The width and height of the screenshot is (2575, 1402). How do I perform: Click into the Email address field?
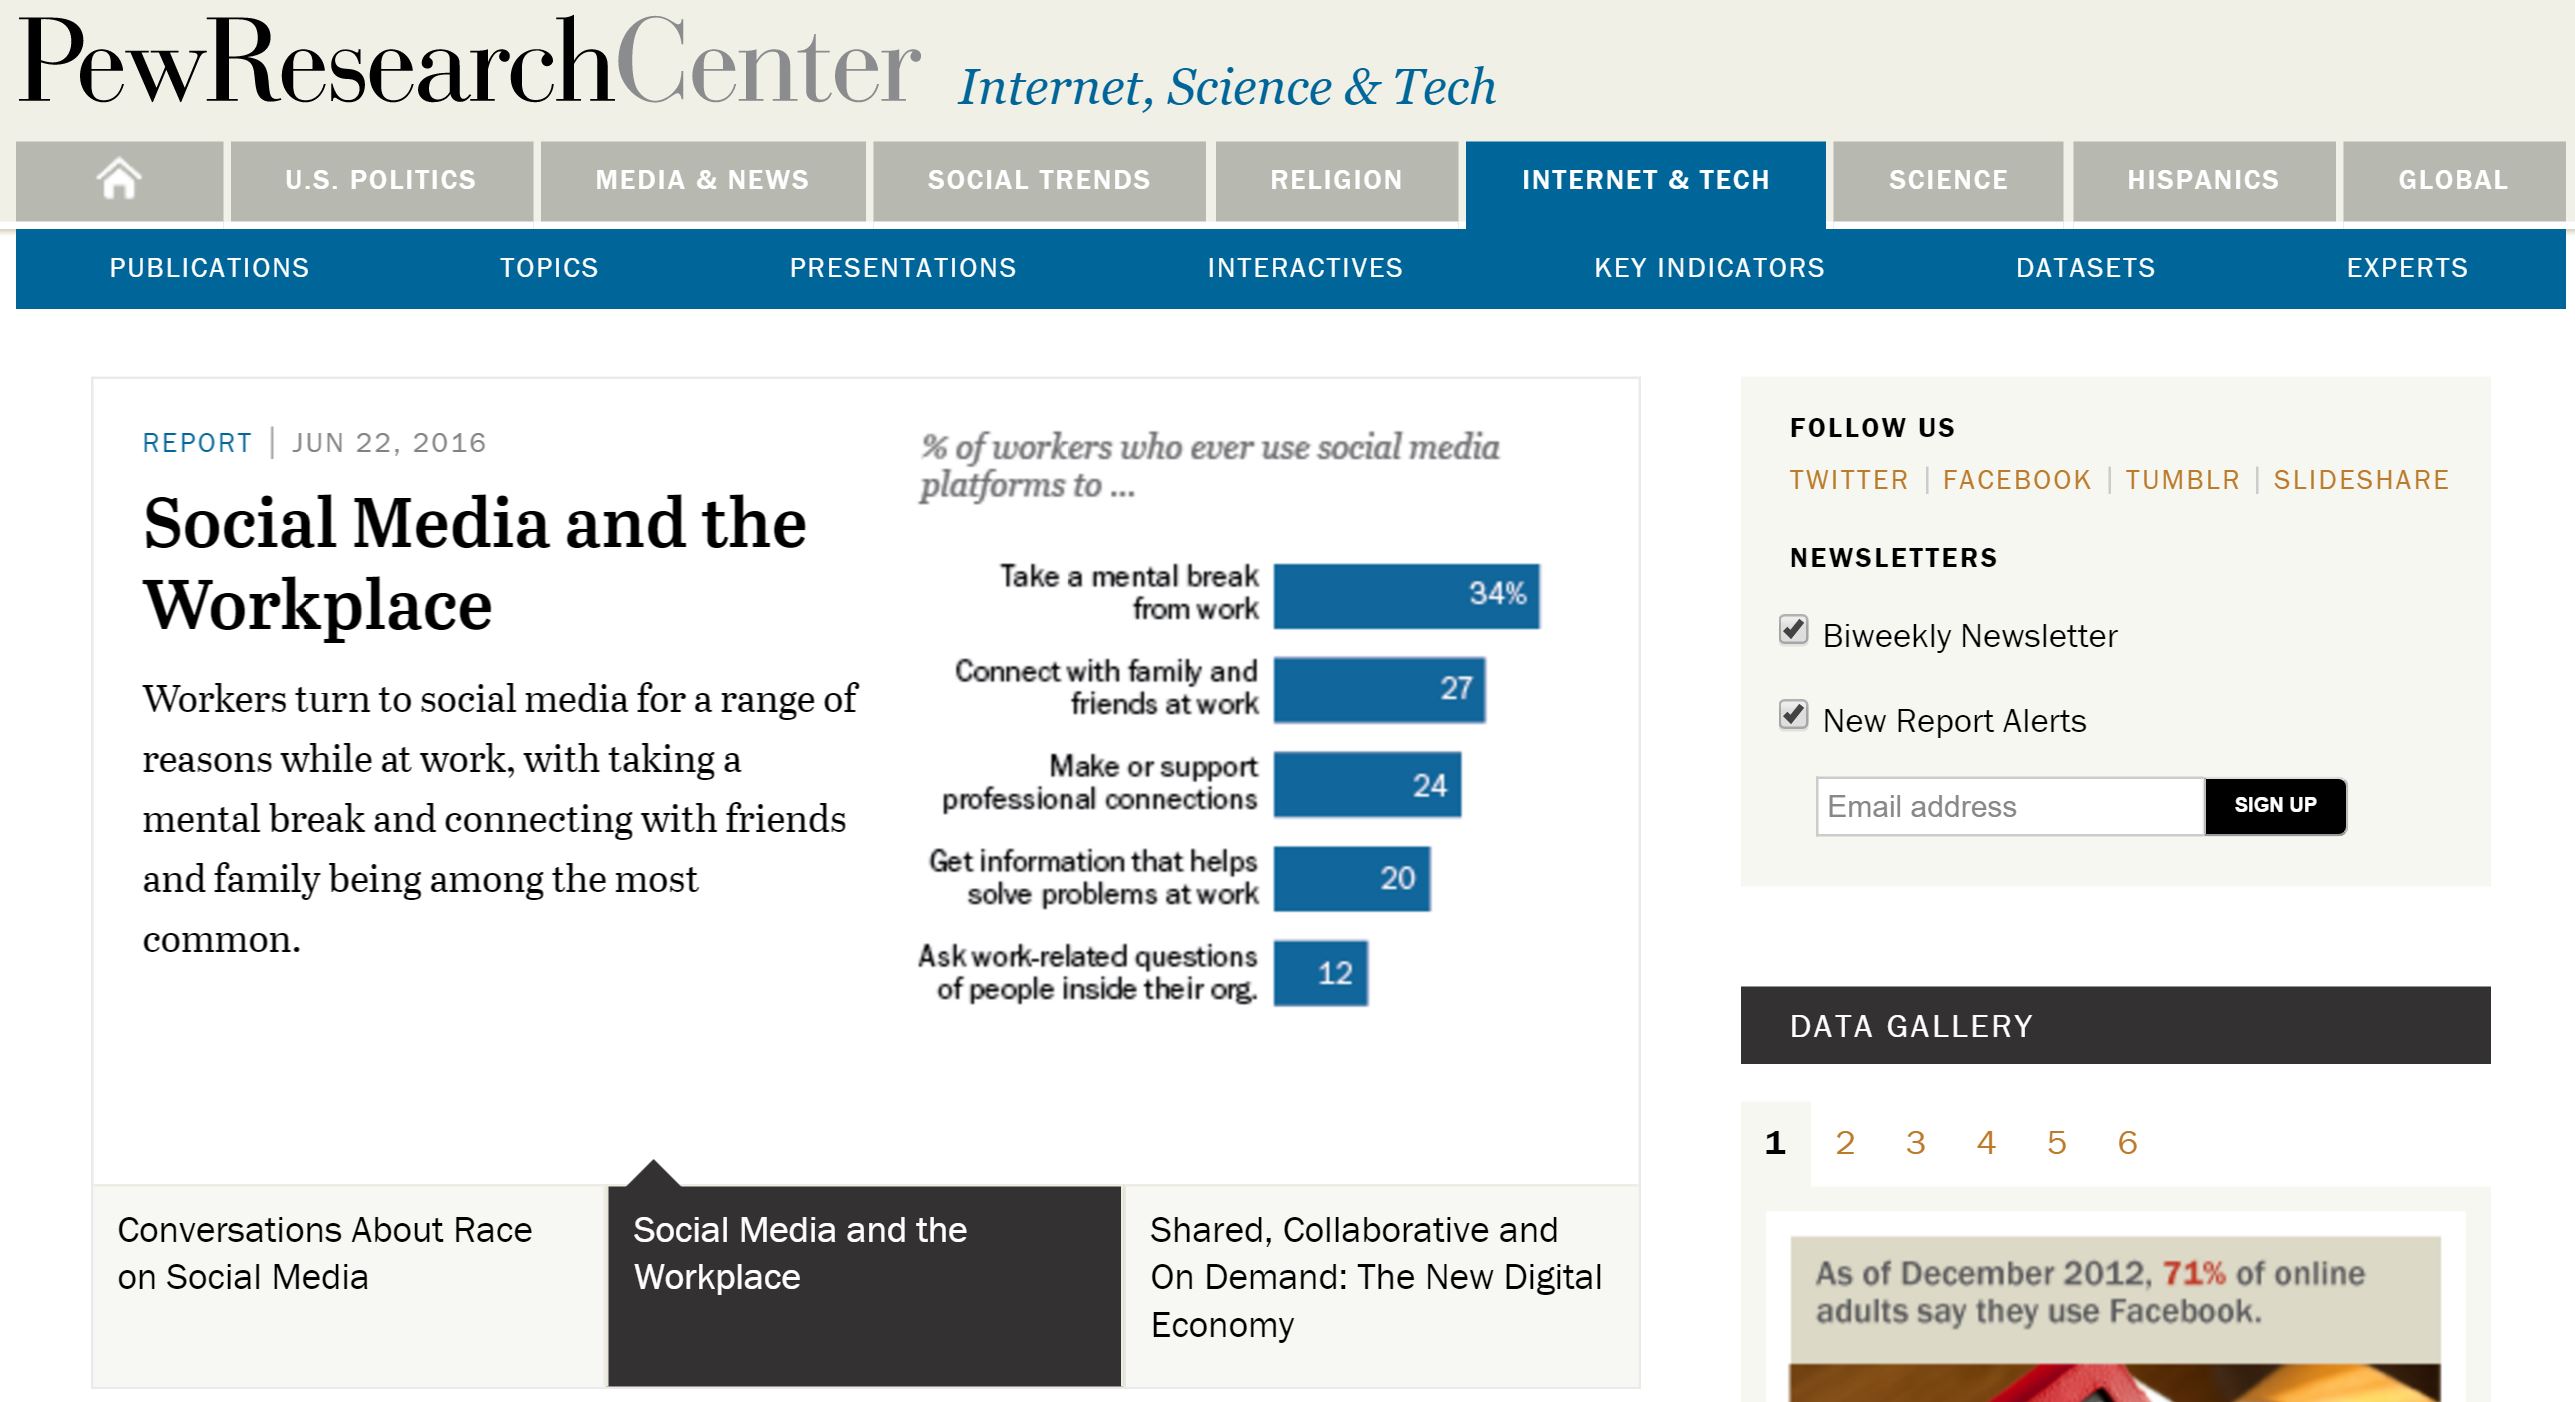(x=2010, y=806)
